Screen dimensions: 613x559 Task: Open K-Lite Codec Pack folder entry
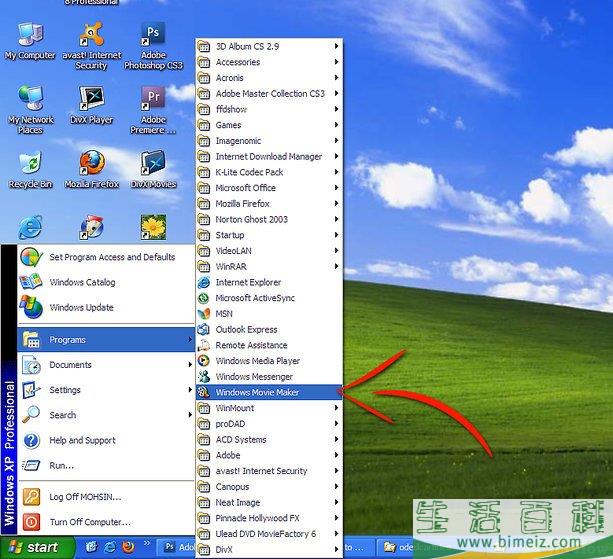coord(269,172)
